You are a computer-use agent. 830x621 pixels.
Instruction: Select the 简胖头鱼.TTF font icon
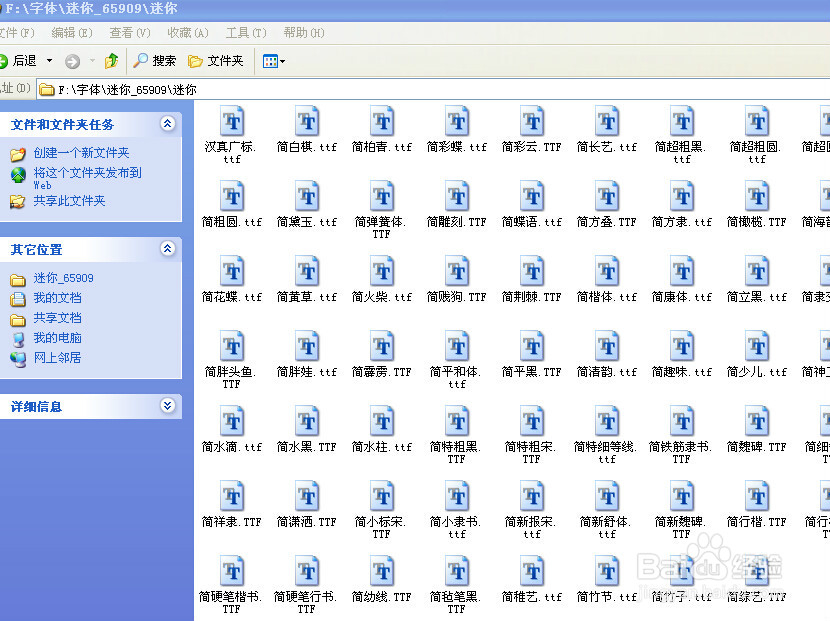pyautogui.click(x=232, y=347)
